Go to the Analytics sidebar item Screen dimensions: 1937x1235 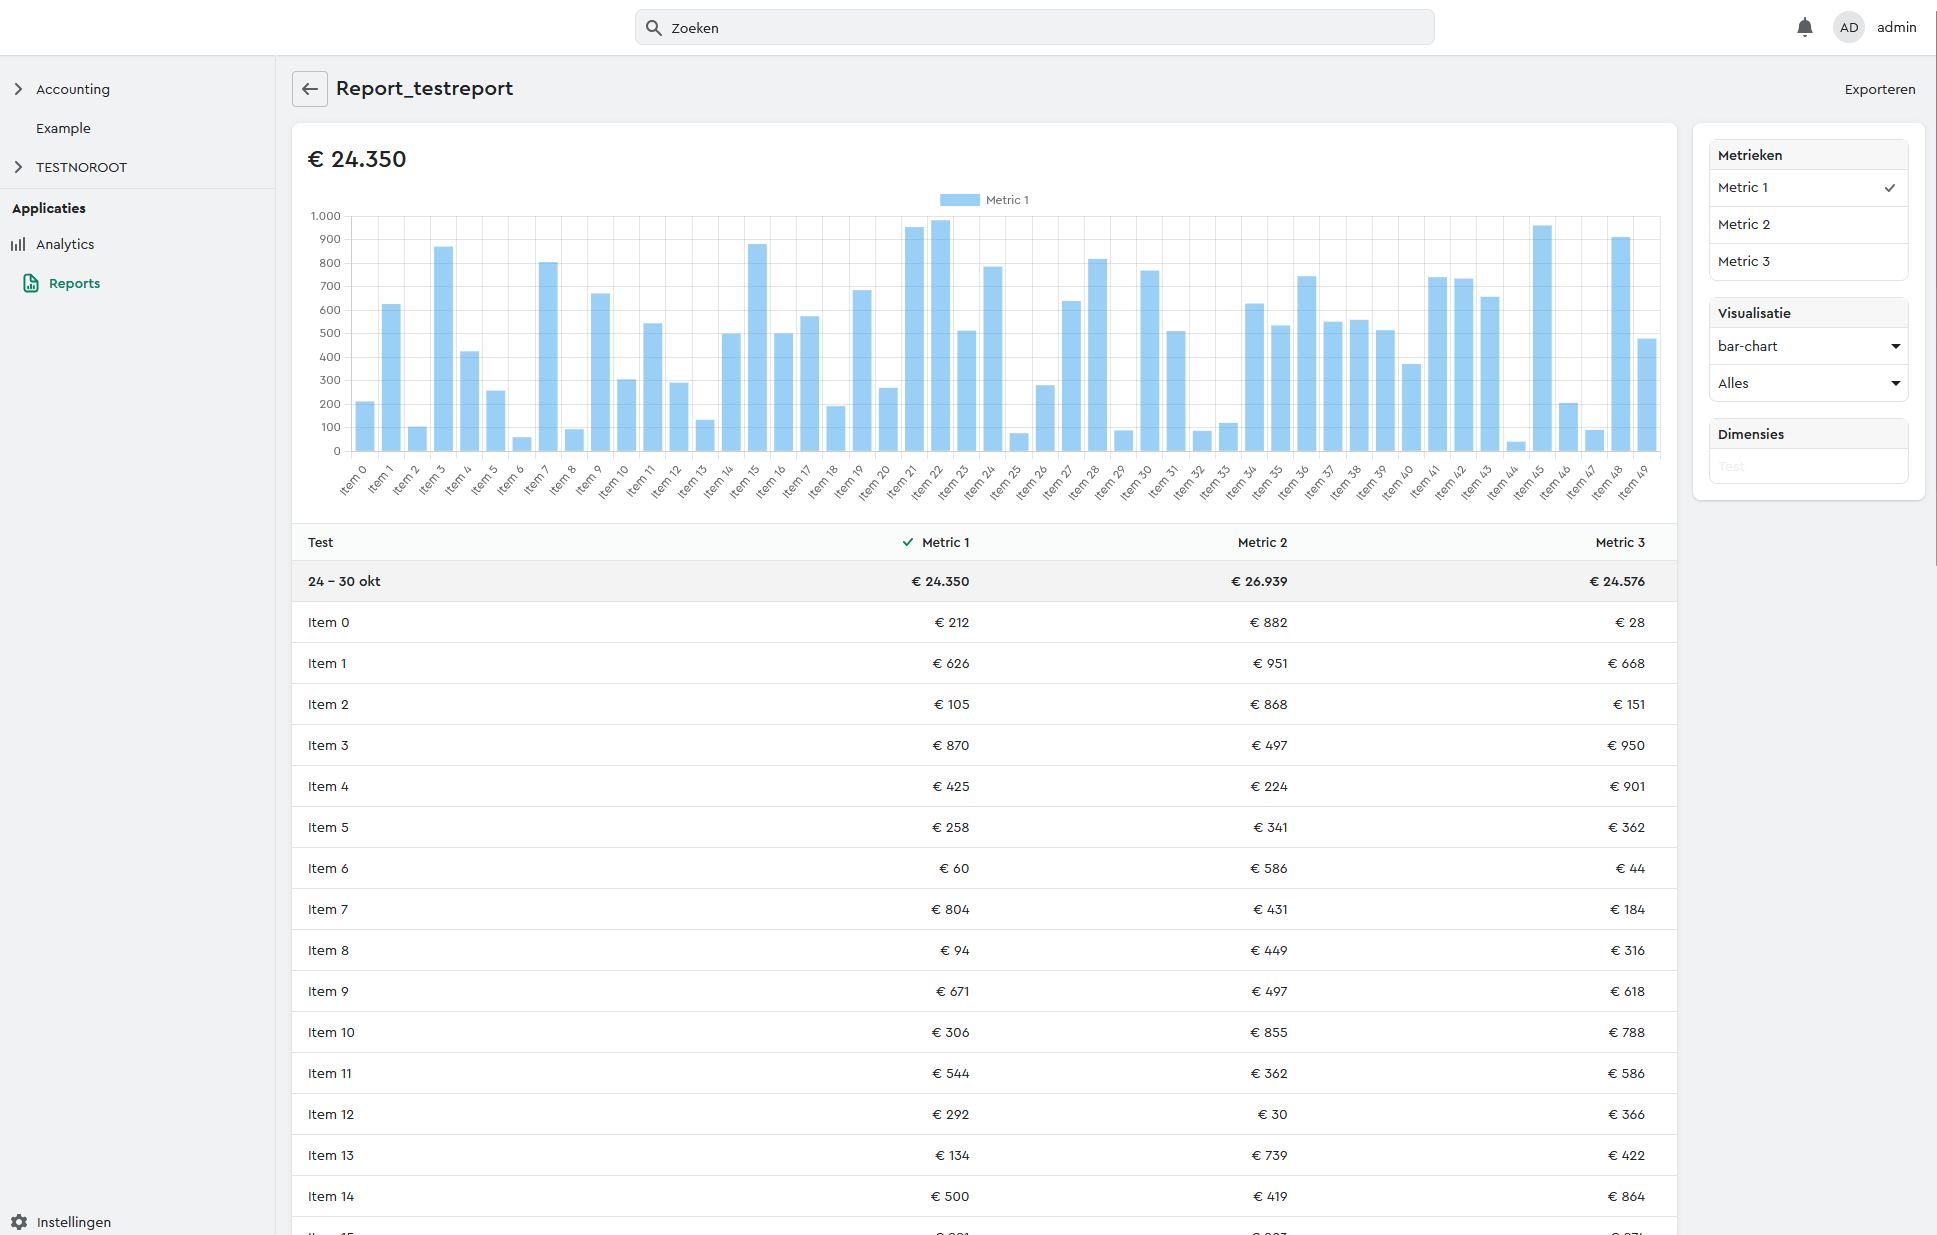click(65, 244)
